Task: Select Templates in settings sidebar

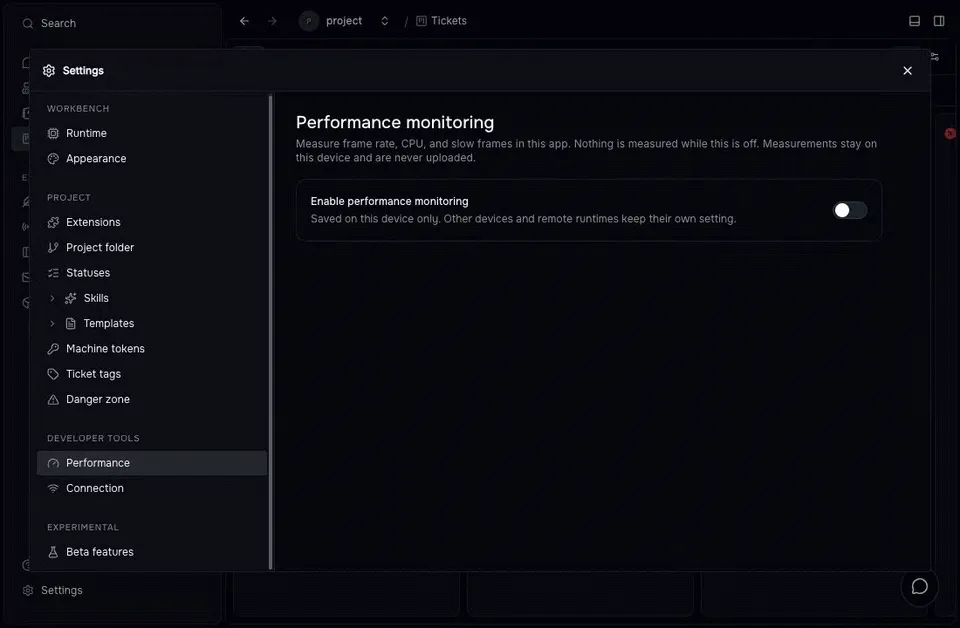Action: (x=109, y=323)
